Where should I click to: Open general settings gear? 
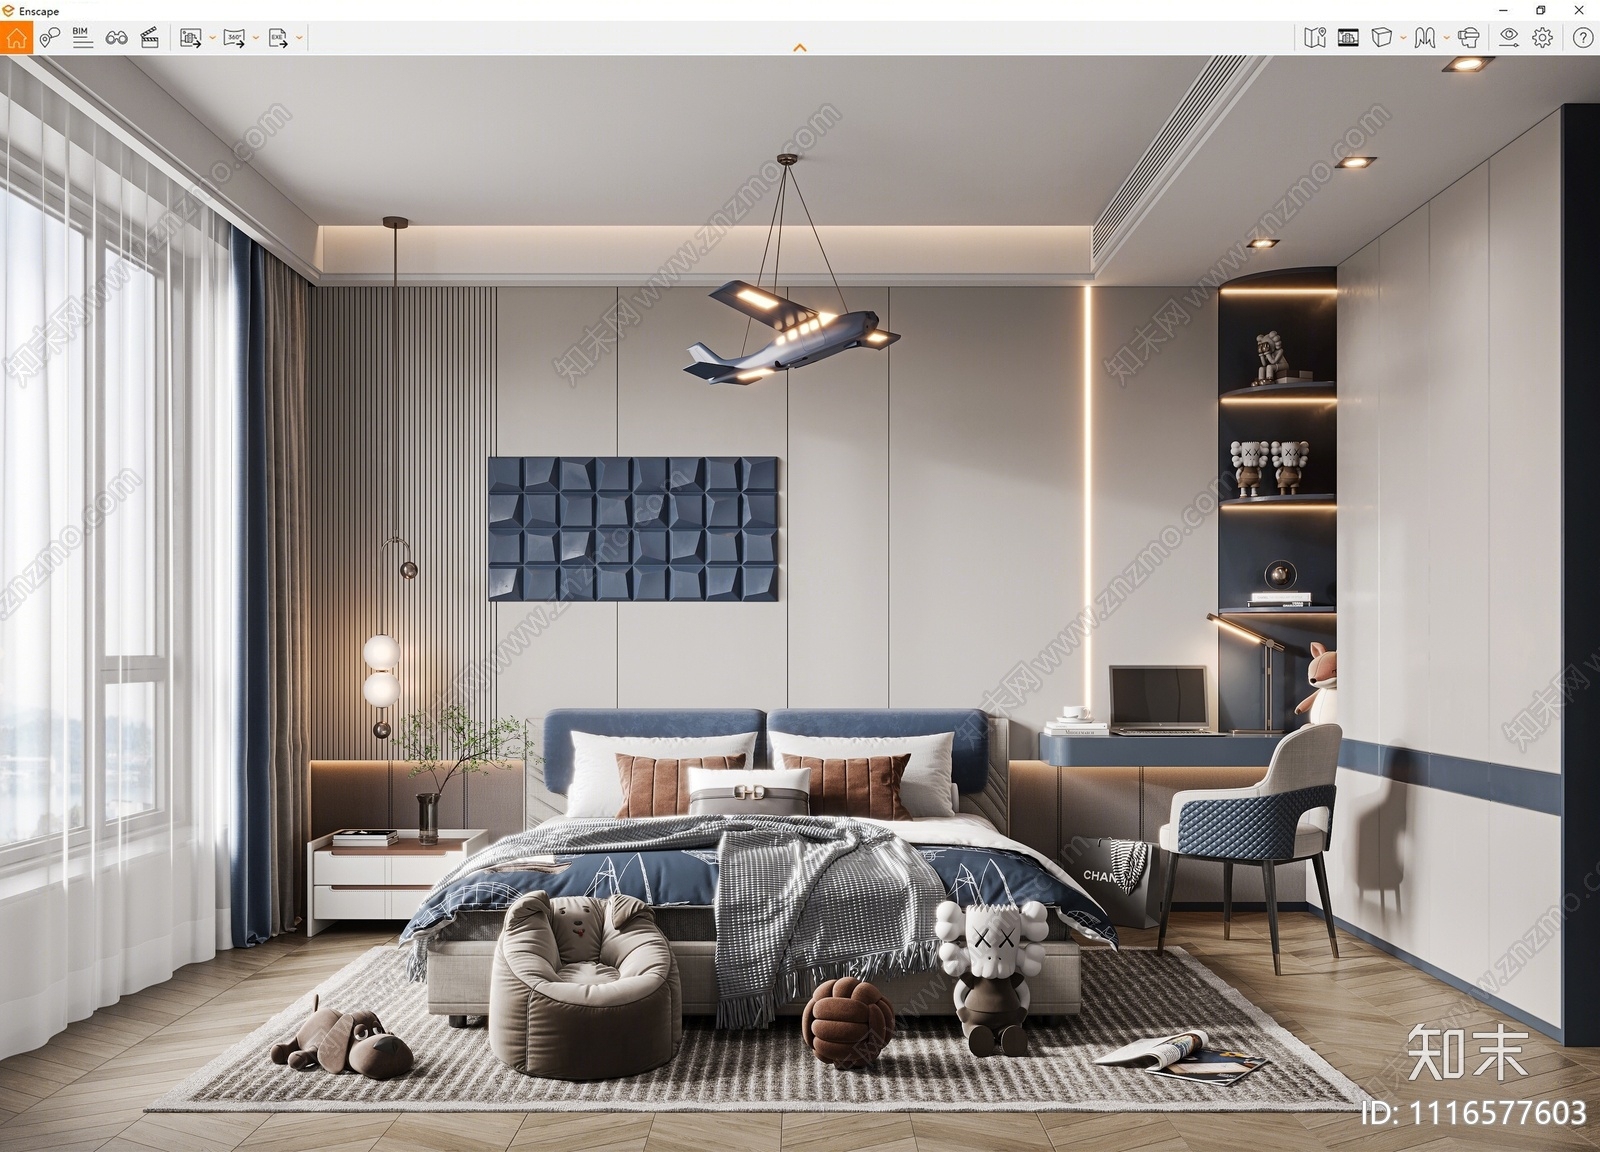1543,38
